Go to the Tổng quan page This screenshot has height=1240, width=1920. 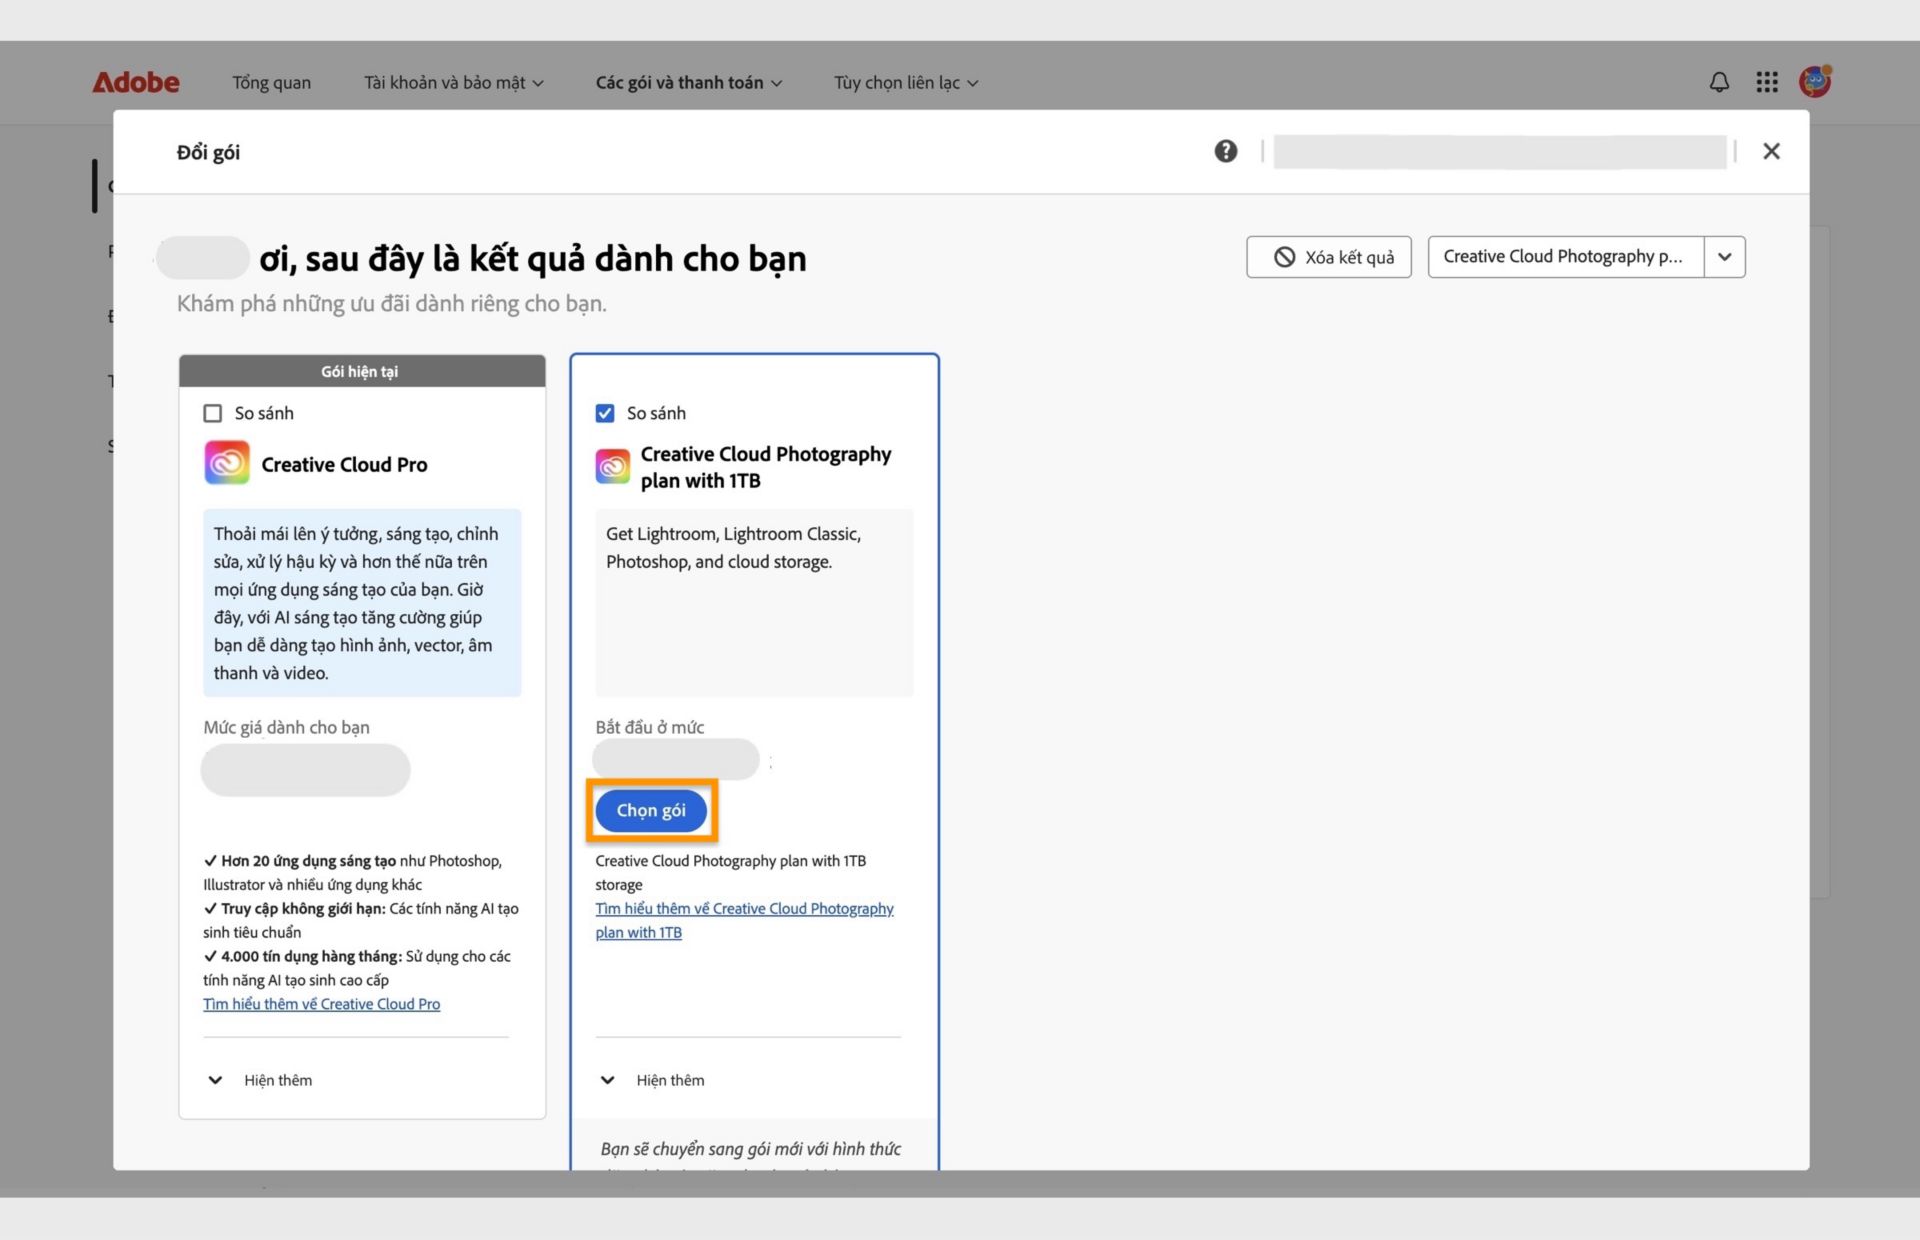(x=271, y=82)
